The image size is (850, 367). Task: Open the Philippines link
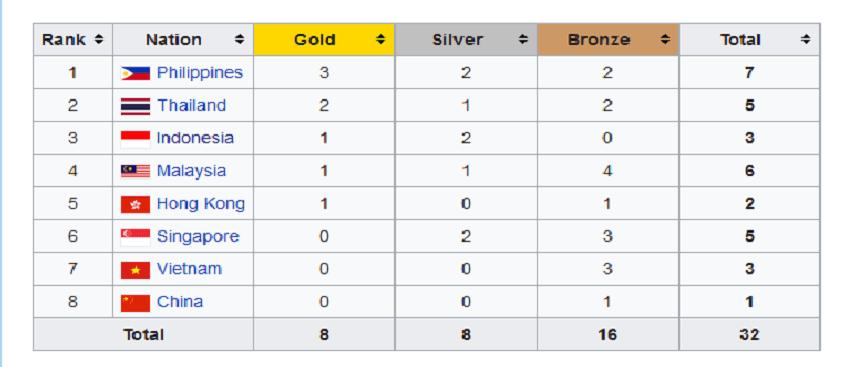click(199, 73)
